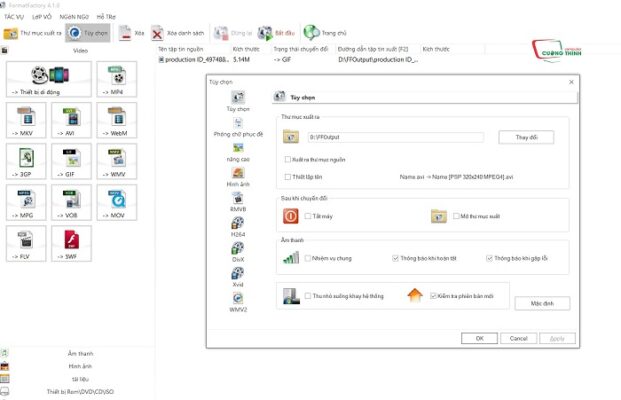The height and width of the screenshot is (400, 621).
Task: Select the WebM conversion format
Action: pos(117,120)
